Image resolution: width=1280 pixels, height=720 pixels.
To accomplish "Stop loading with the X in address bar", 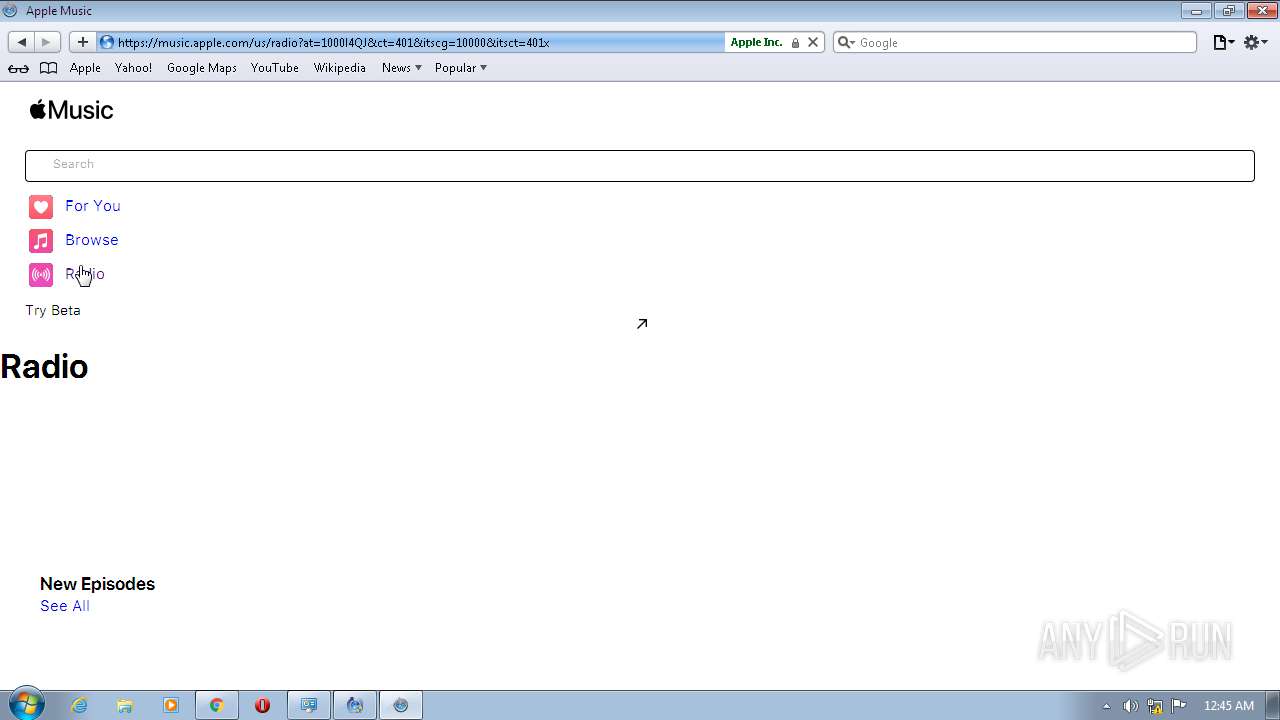I will click(813, 42).
